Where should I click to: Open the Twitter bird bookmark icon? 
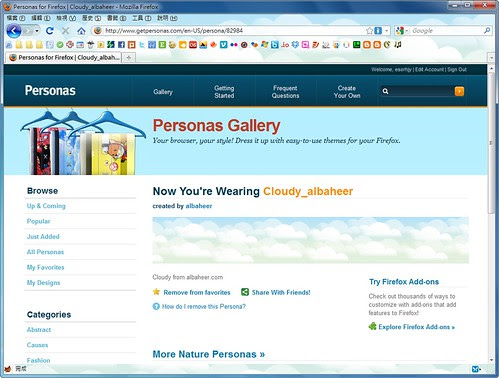coord(142,45)
